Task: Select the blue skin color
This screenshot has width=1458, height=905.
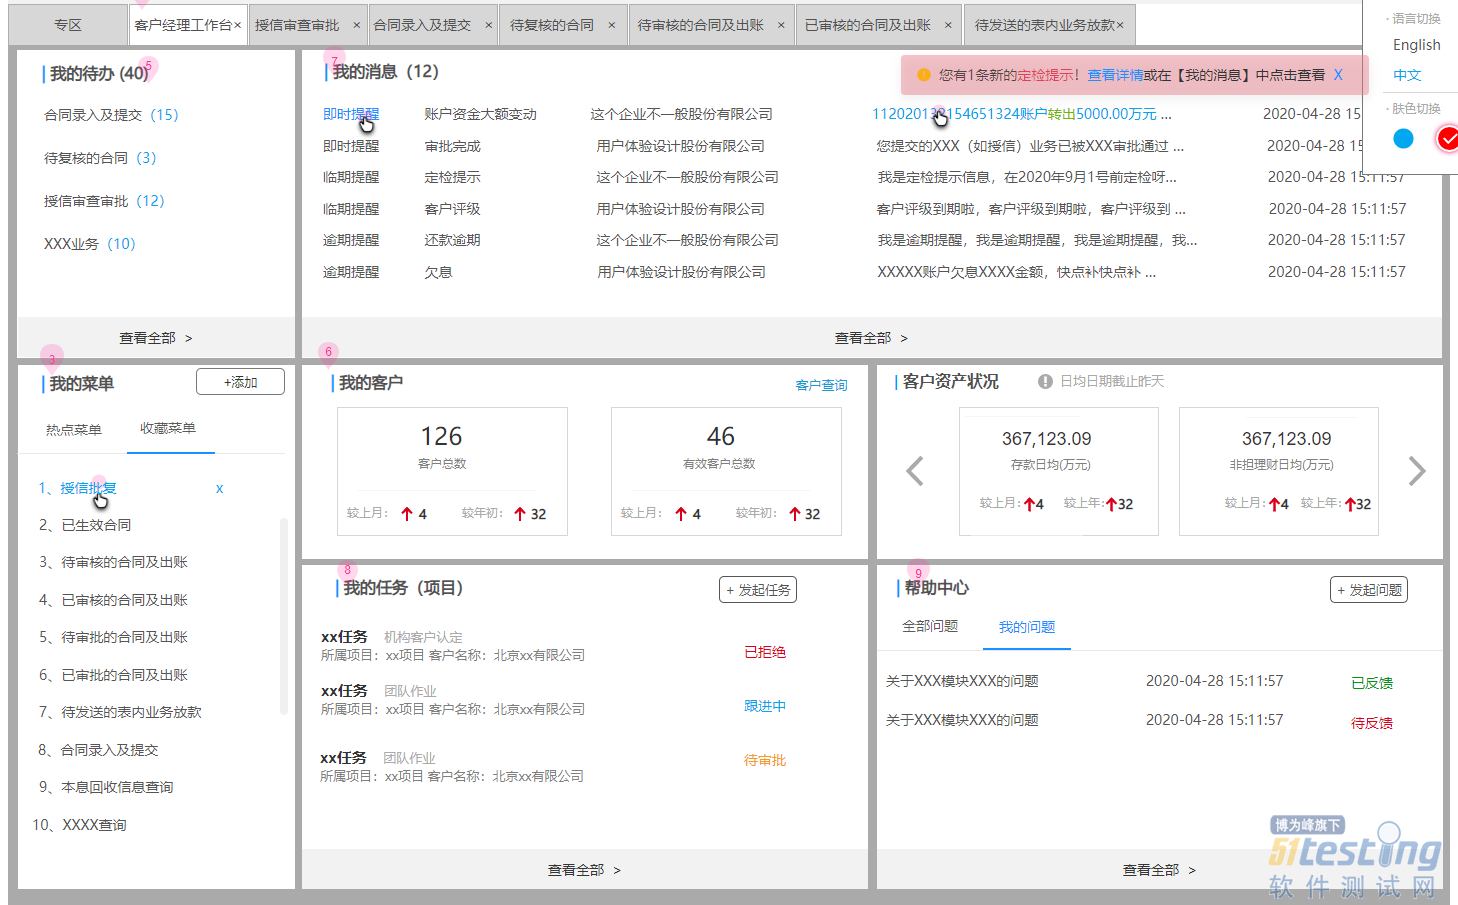Action: coord(1404,139)
